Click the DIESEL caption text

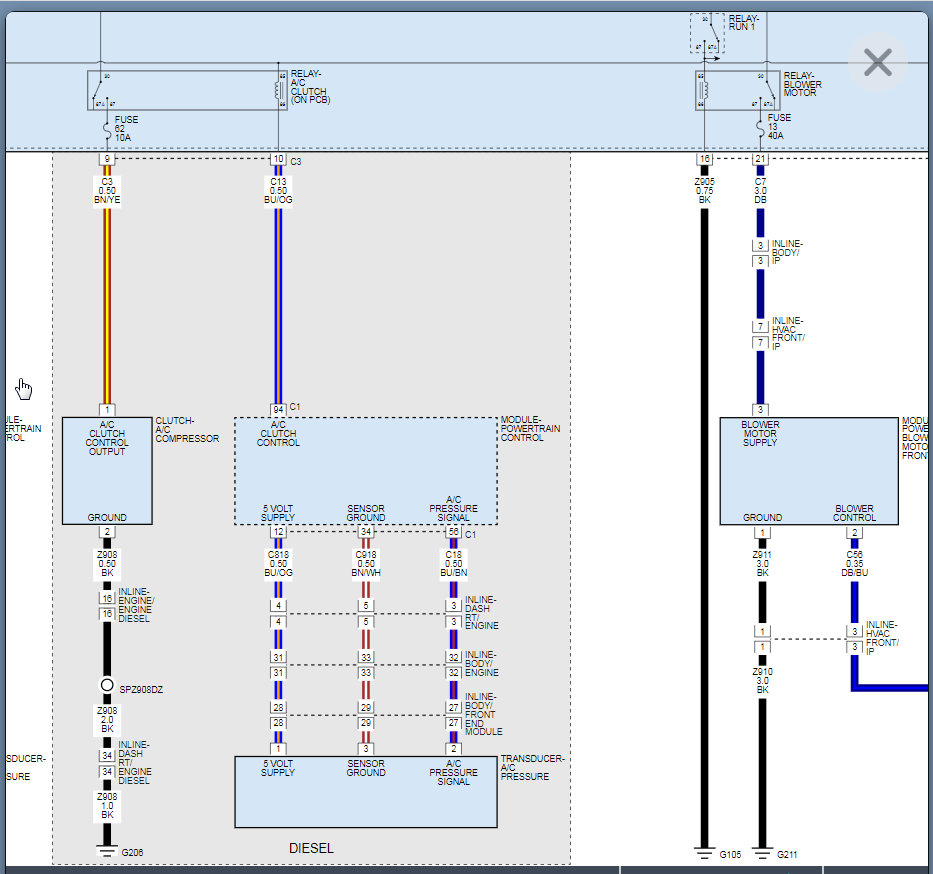311,848
